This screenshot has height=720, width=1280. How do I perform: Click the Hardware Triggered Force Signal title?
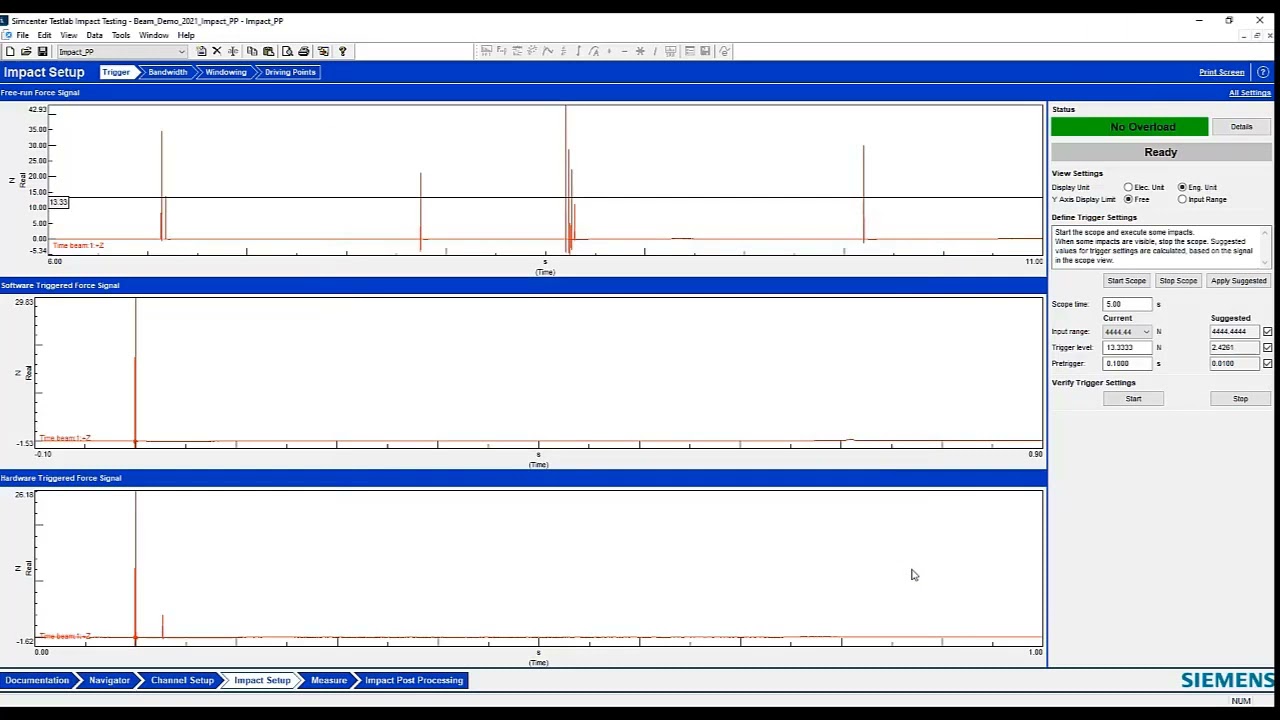click(61, 478)
